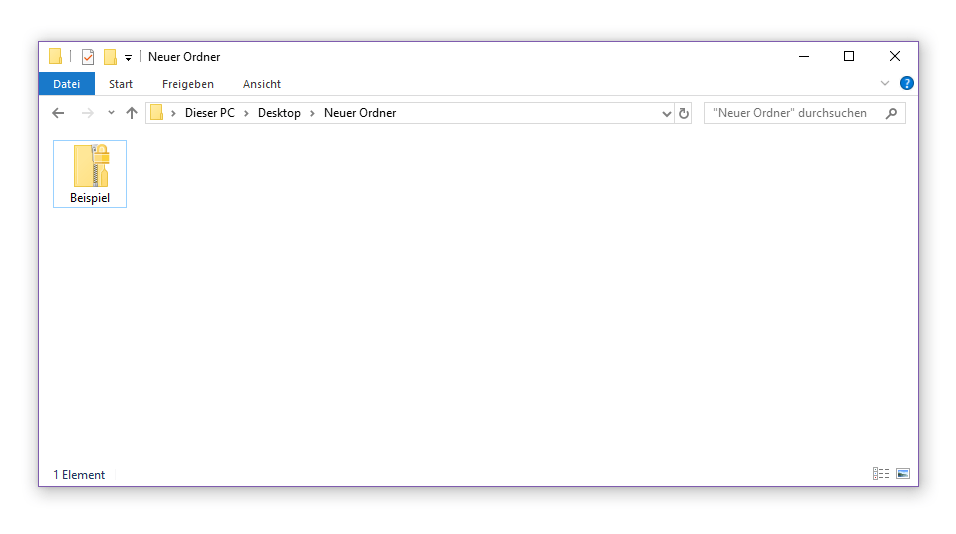The image size is (956, 534).
Task: Refresh the folder view
Action: (x=683, y=113)
